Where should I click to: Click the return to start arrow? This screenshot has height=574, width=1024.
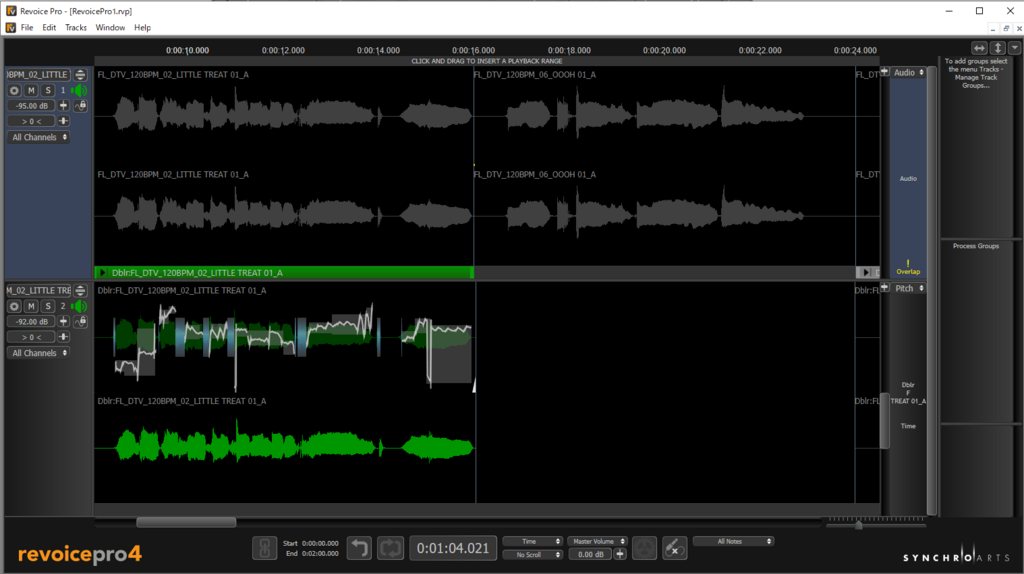coord(359,548)
